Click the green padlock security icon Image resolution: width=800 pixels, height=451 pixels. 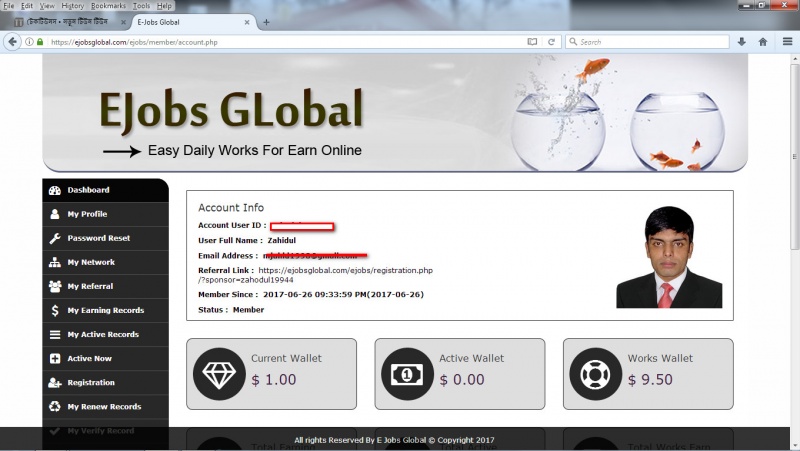click(x=40, y=42)
